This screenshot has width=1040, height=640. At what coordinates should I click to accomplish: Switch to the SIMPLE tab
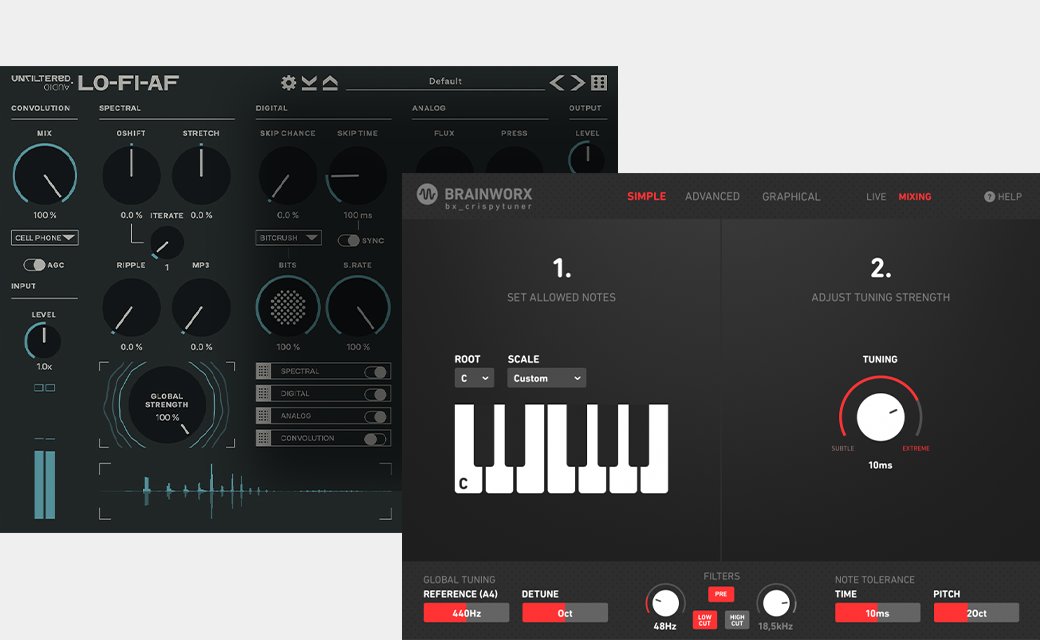click(x=647, y=196)
